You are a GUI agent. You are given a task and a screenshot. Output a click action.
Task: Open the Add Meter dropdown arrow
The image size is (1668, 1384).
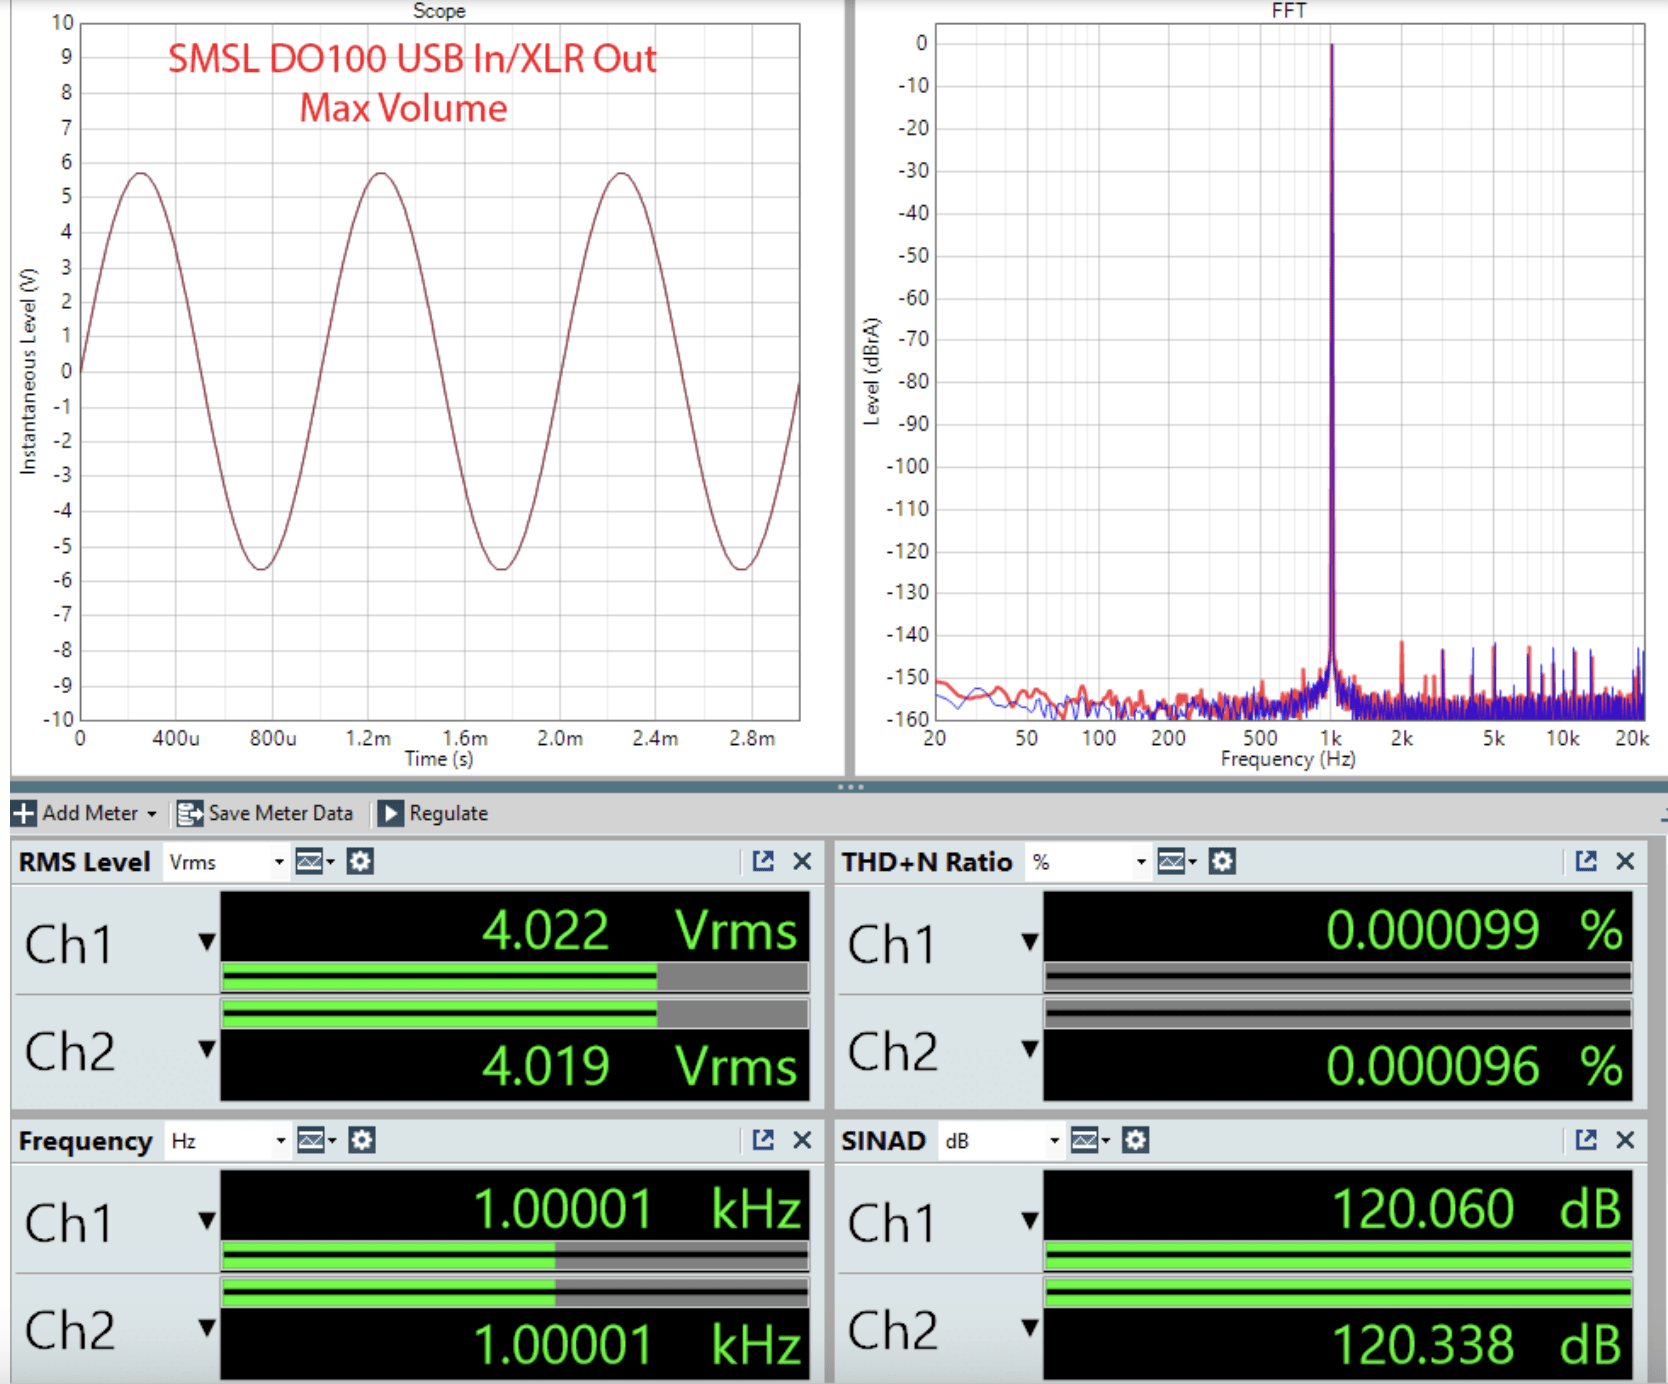[152, 814]
